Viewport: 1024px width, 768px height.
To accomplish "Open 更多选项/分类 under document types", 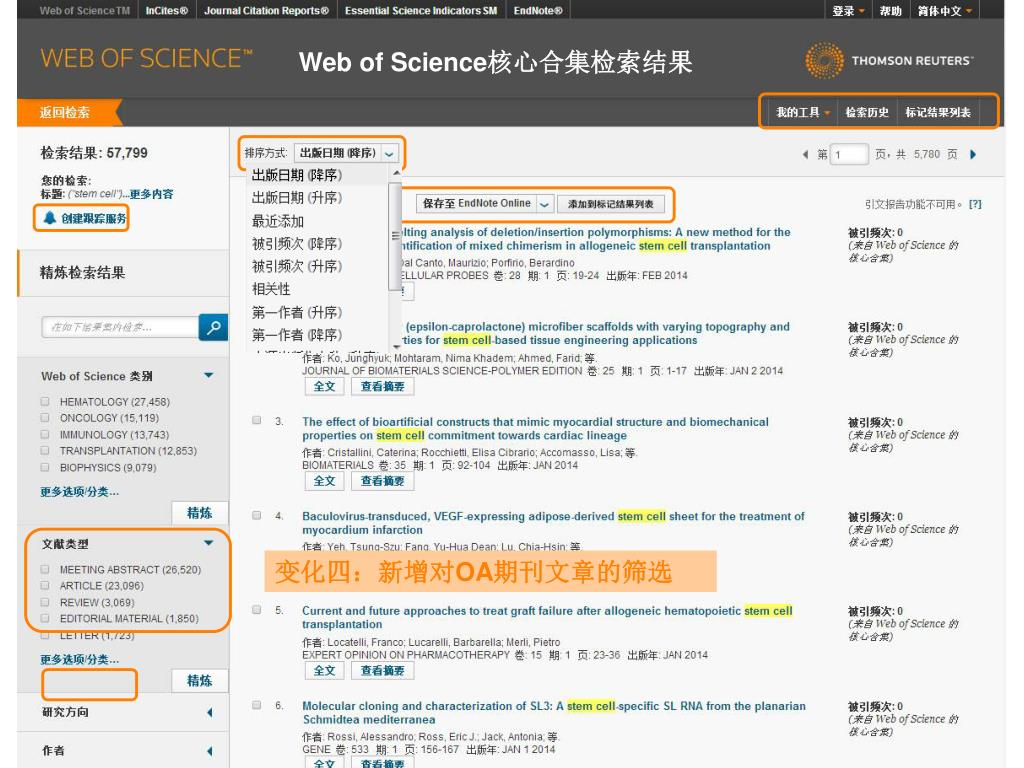I will pos(80,660).
